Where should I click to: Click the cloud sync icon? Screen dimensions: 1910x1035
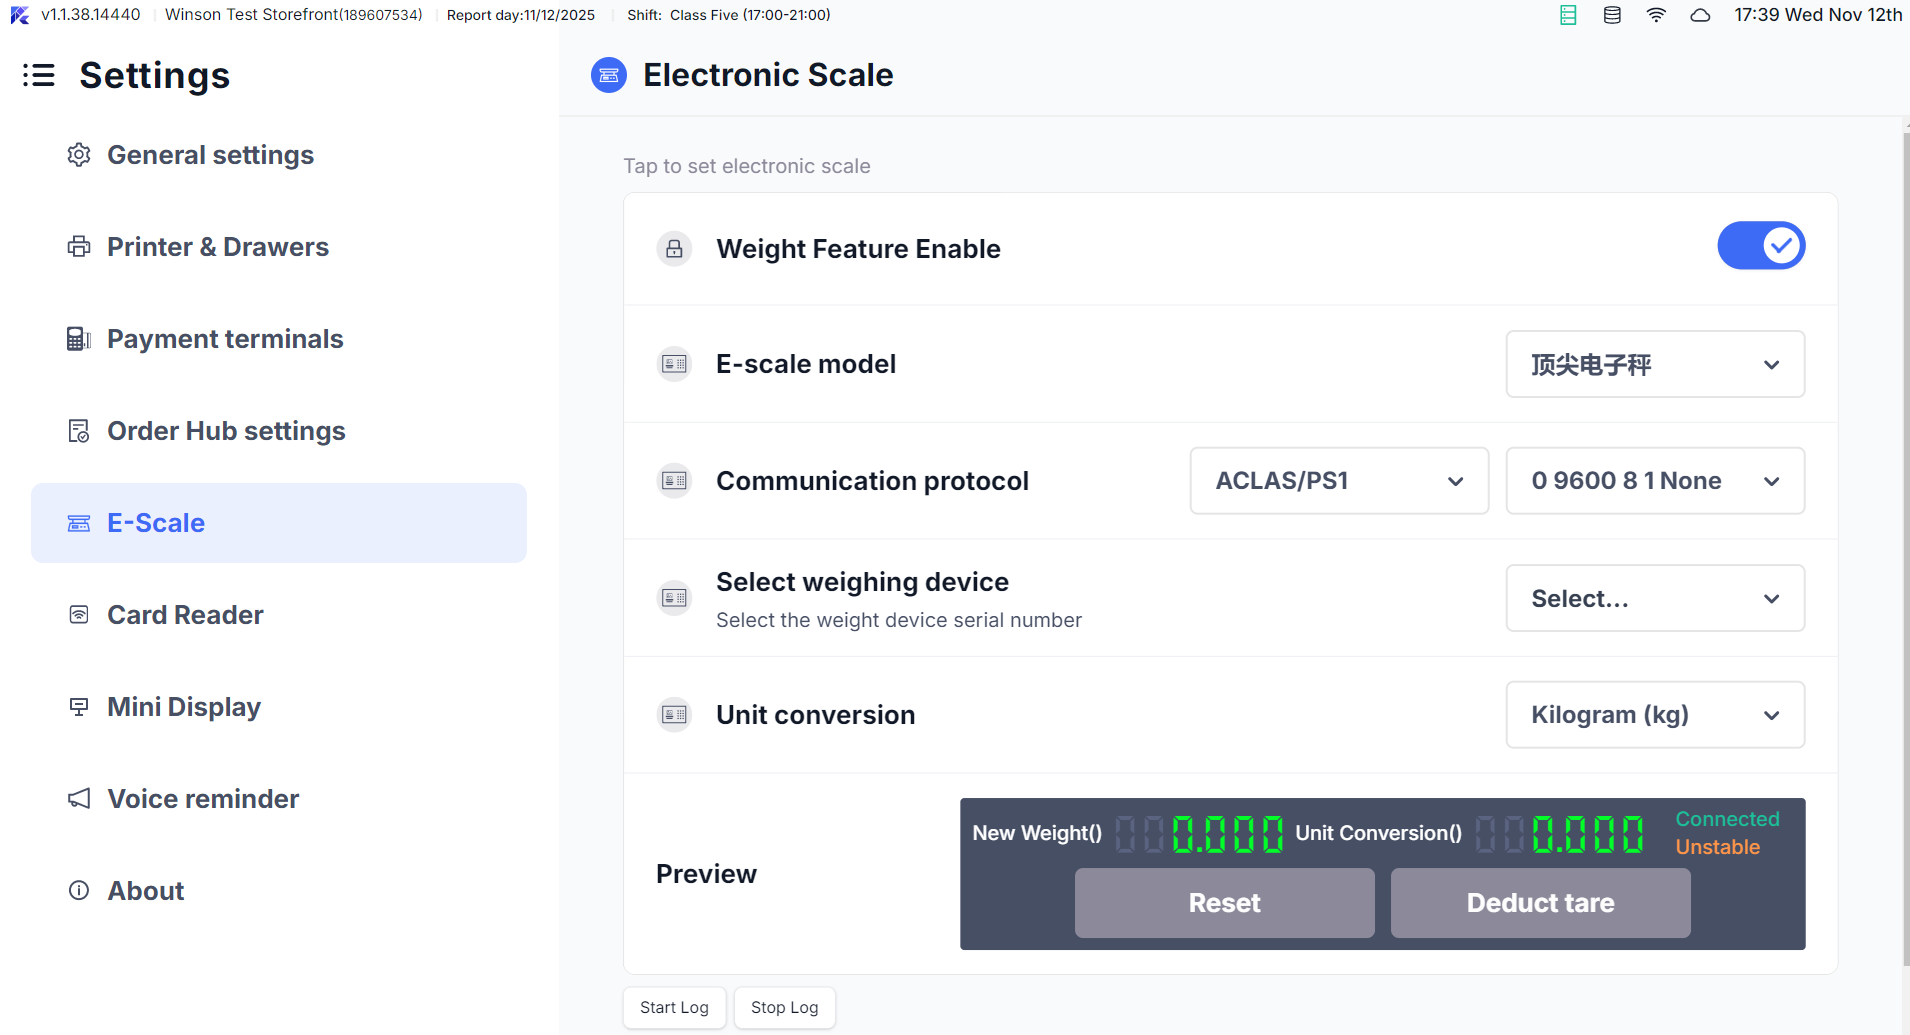point(1700,15)
